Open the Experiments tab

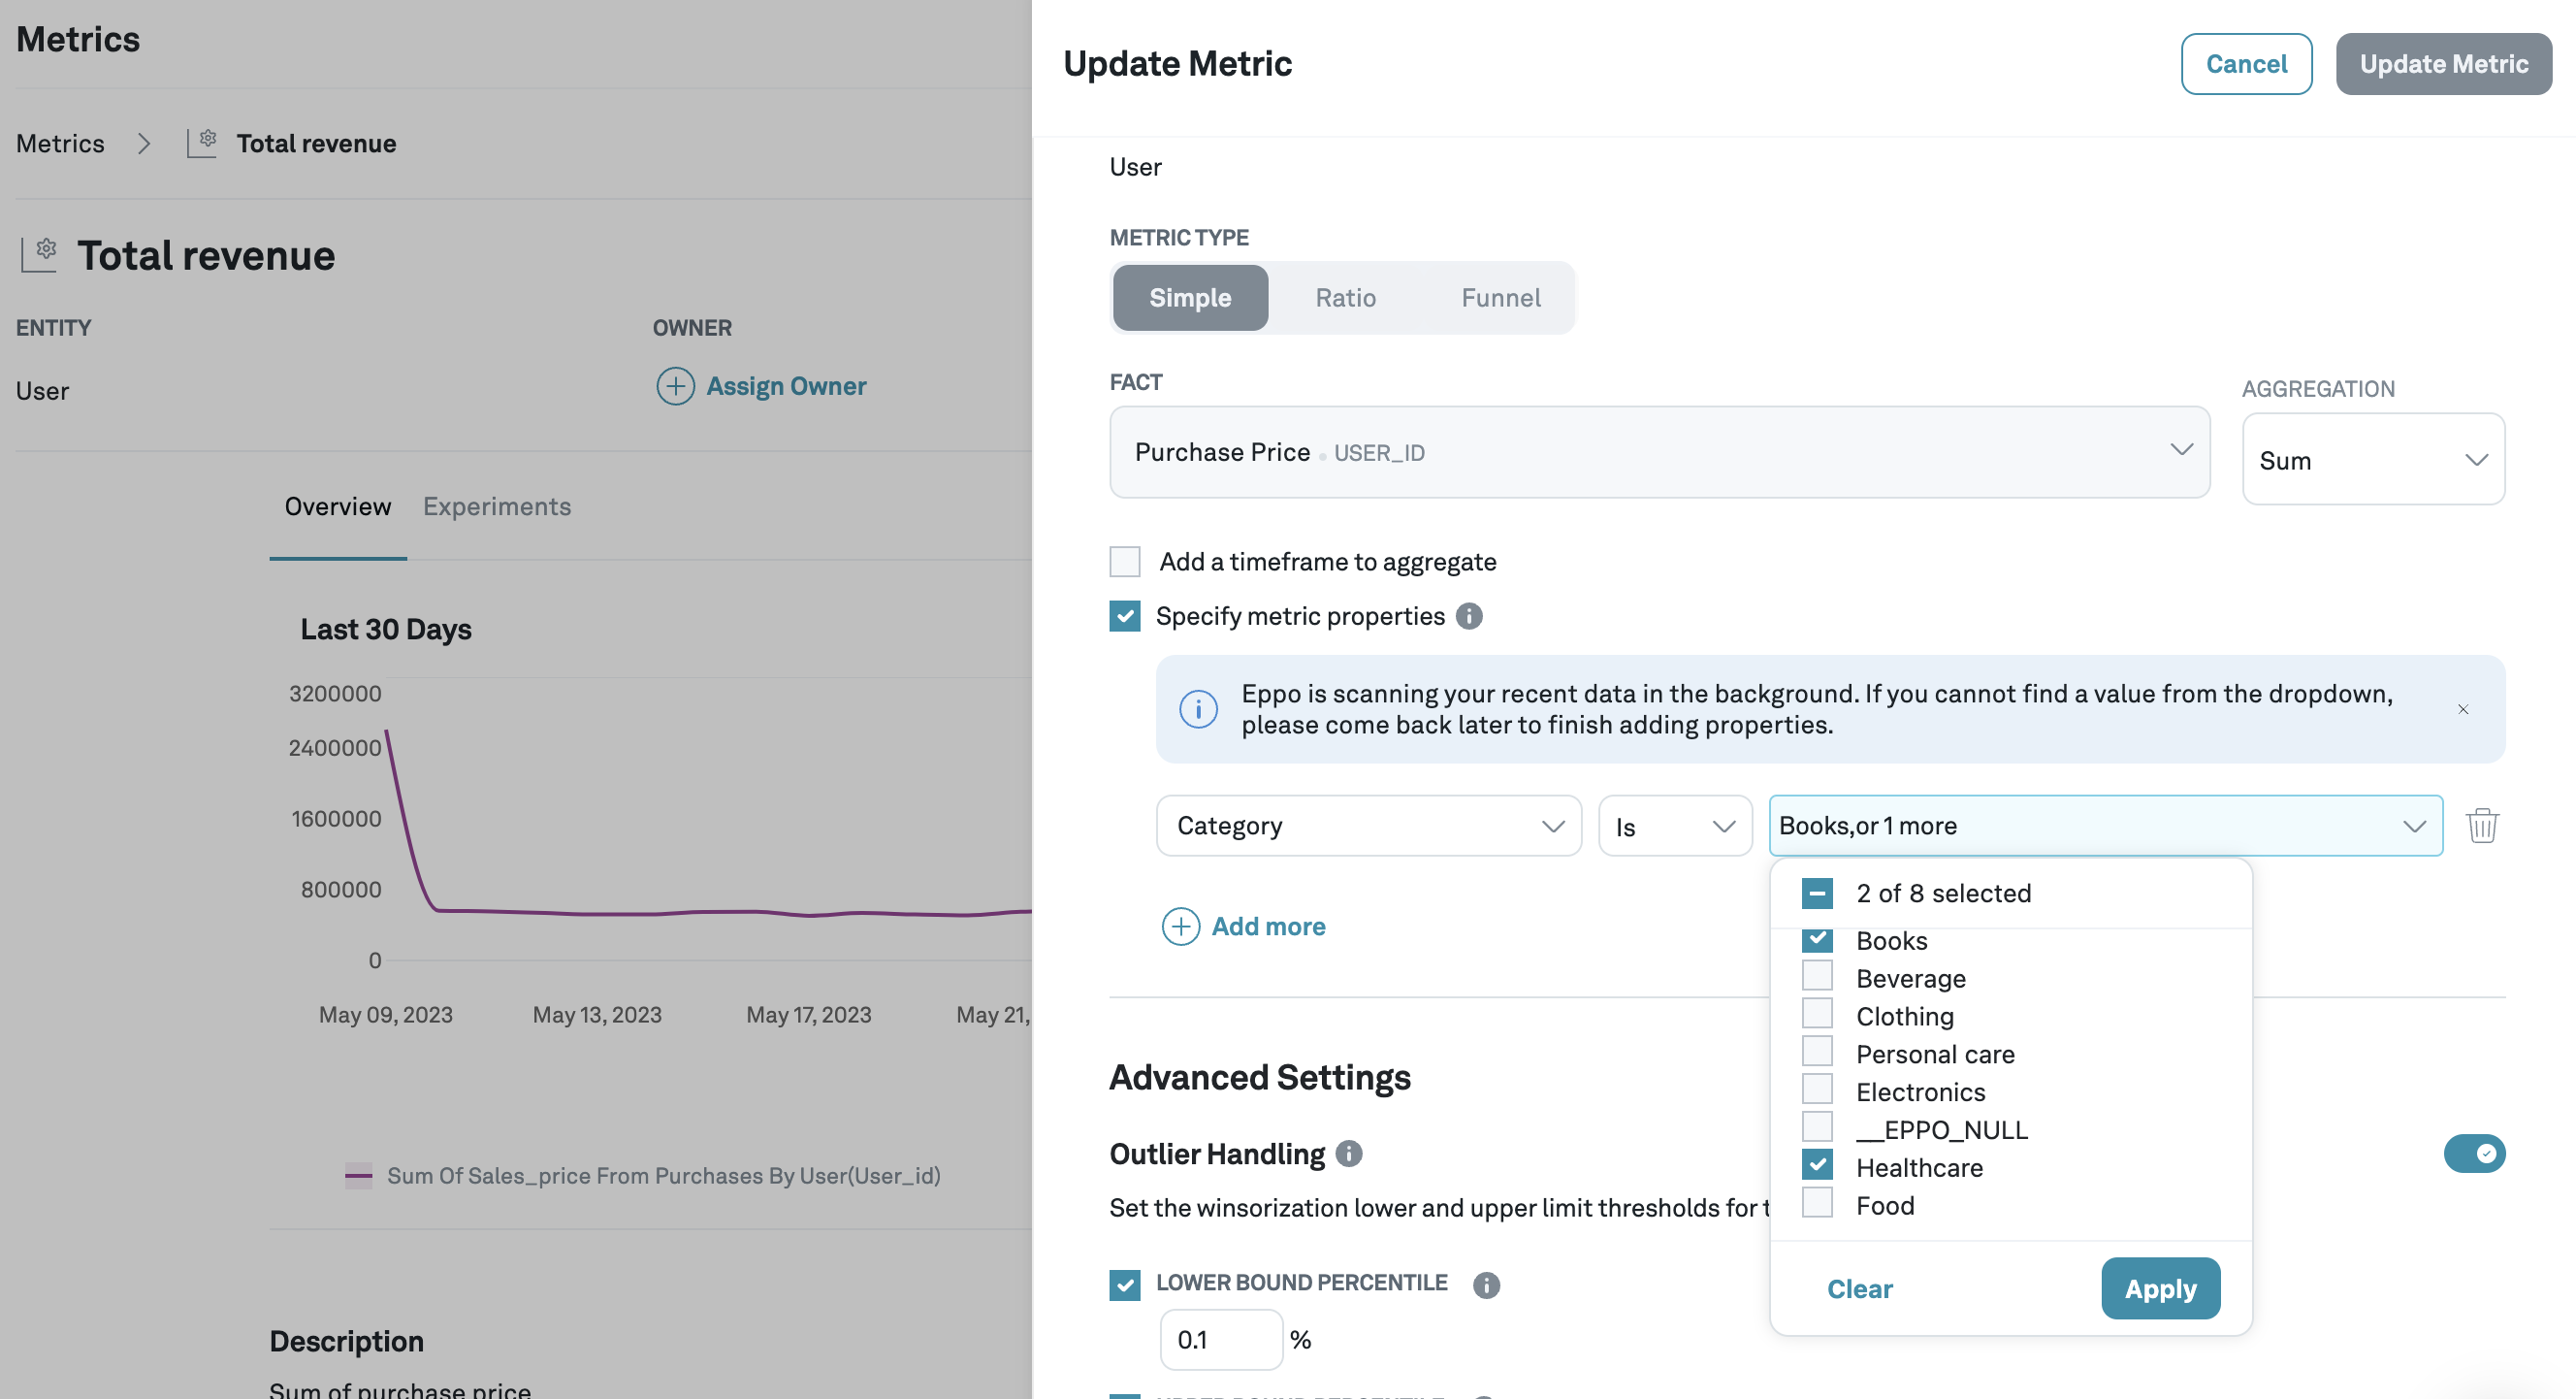(496, 506)
